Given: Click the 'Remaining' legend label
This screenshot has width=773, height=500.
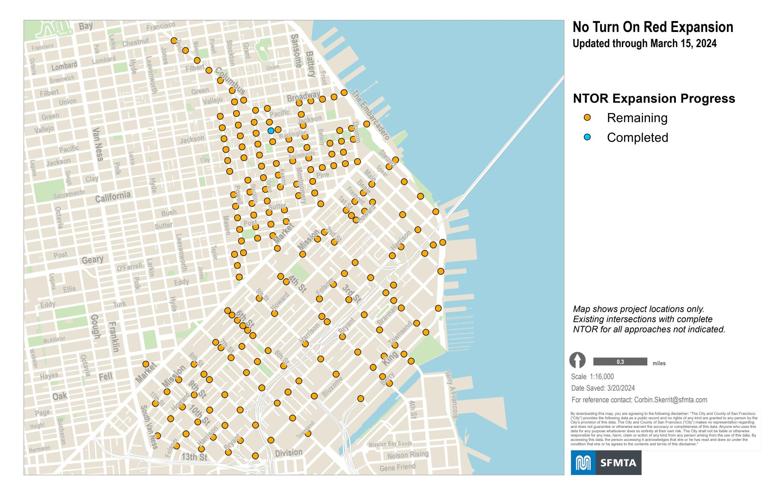Looking at the screenshot, I should coord(637,119).
